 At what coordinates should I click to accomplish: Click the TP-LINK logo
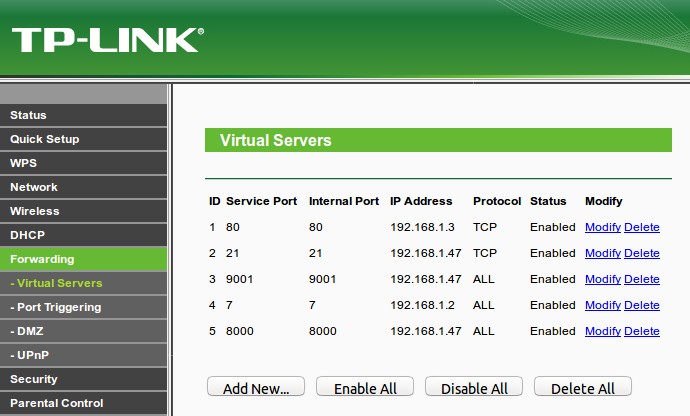click(x=106, y=40)
